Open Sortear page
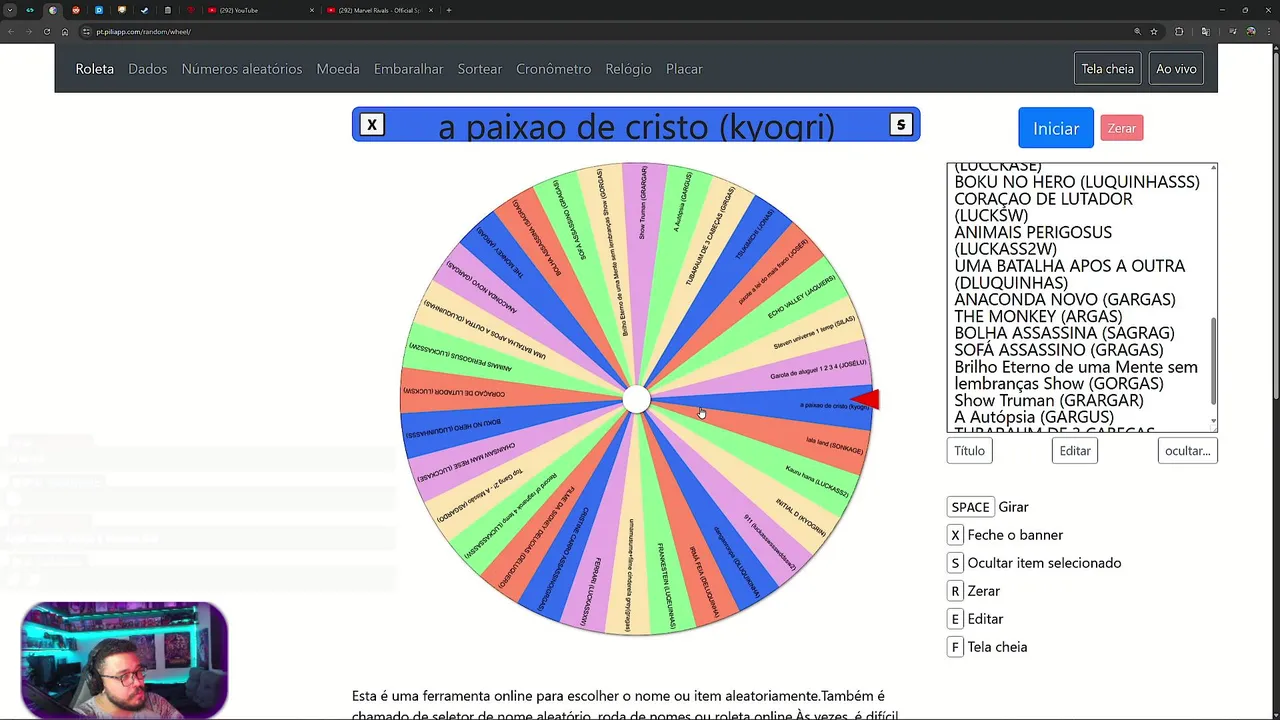Image resolution: width=1280 pixels, height=720 pixels. click(x=480, y=69)
